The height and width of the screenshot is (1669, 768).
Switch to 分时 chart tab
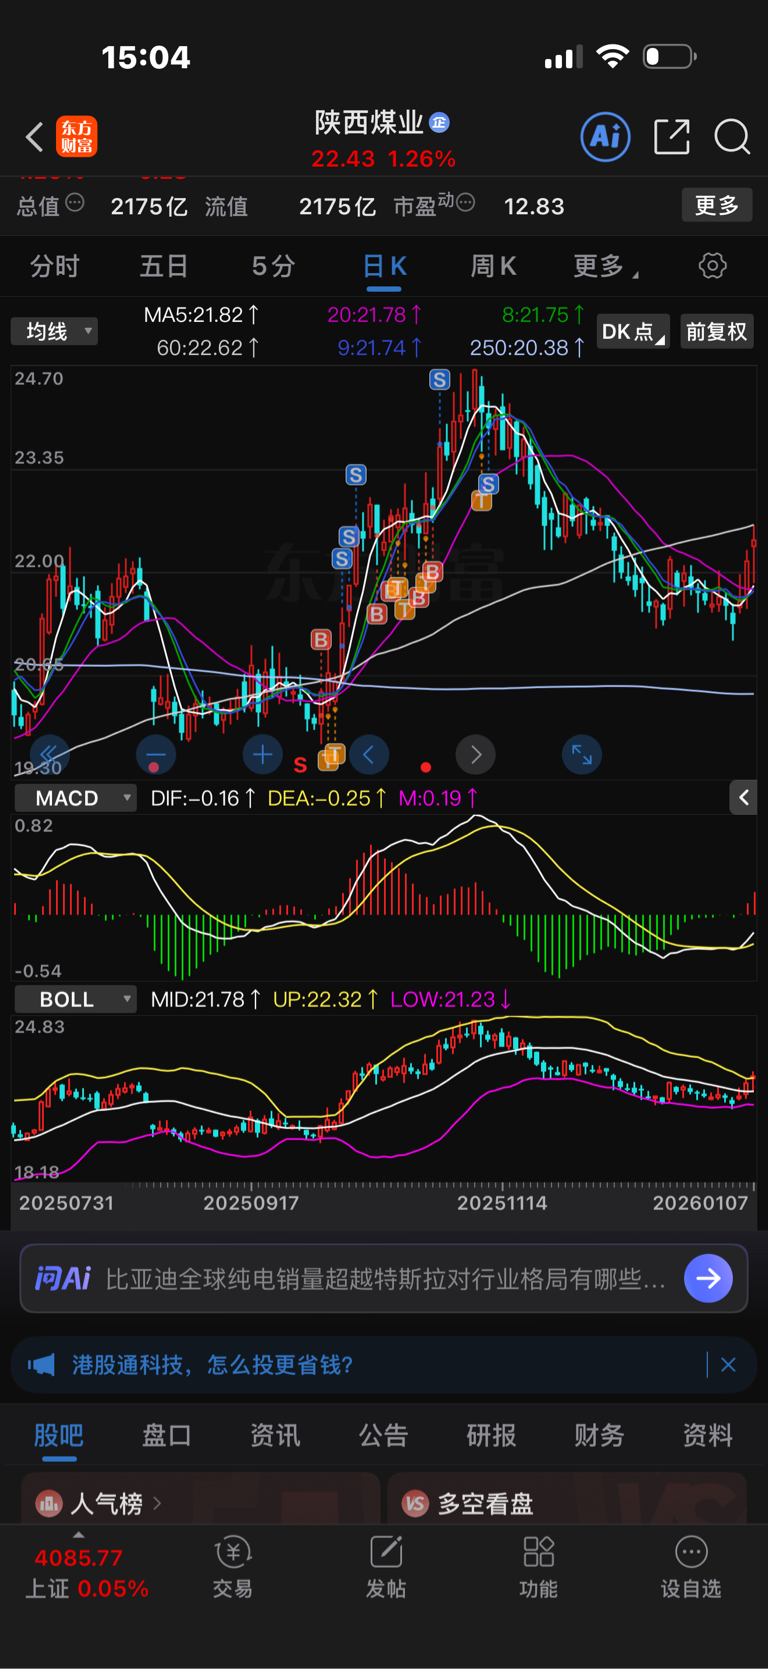[x=54, y=266]
